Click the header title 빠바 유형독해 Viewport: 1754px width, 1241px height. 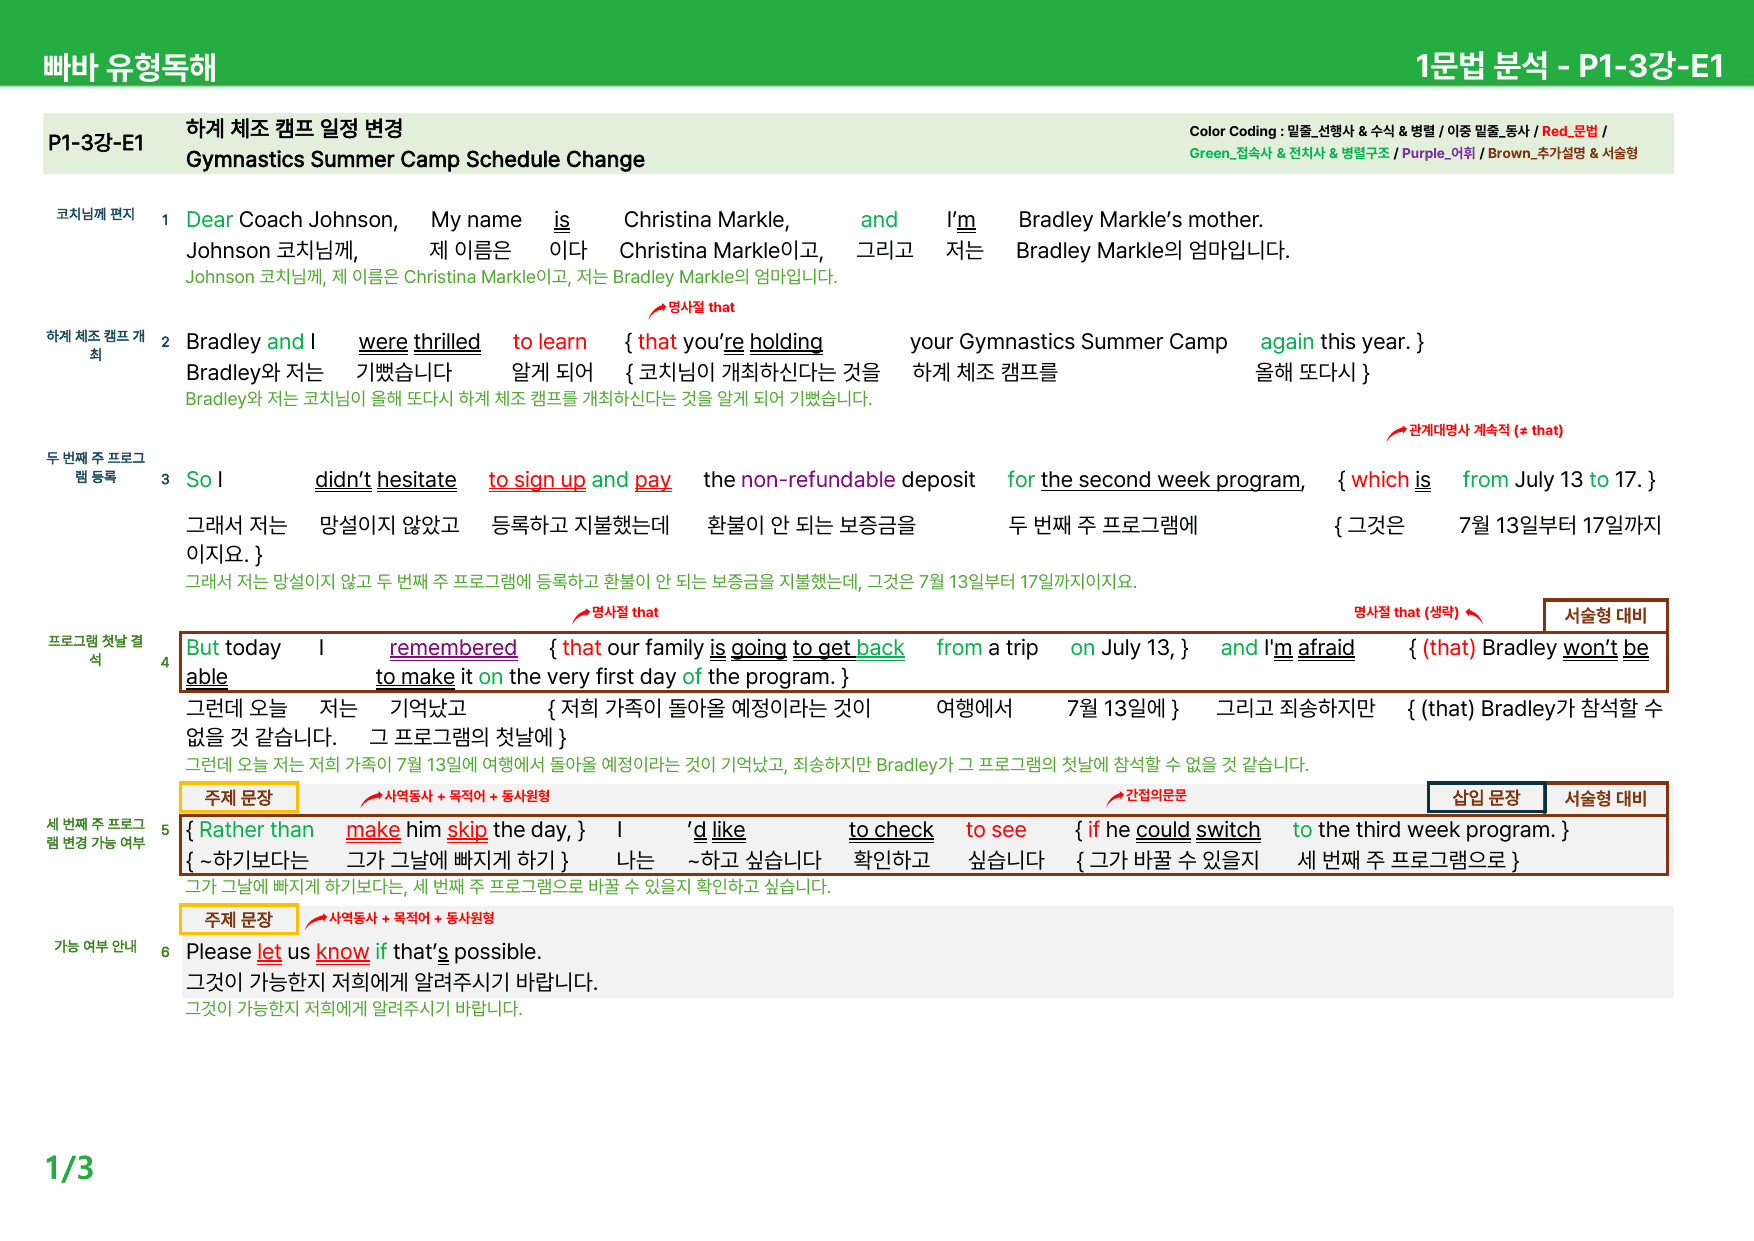[x=130, y=66]
